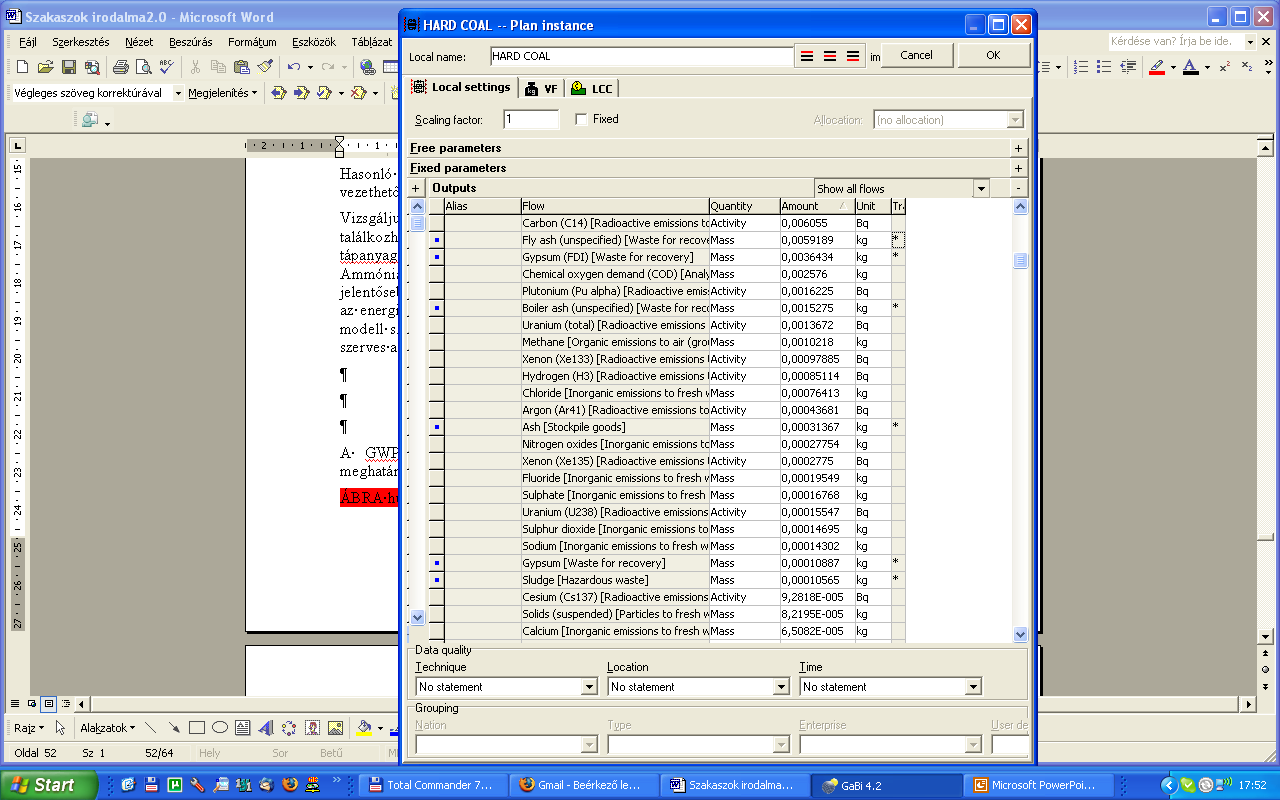1280x800 pixels.
Task: Click the Save floppy icon in Word toolbar
Action: coord(69,67)
